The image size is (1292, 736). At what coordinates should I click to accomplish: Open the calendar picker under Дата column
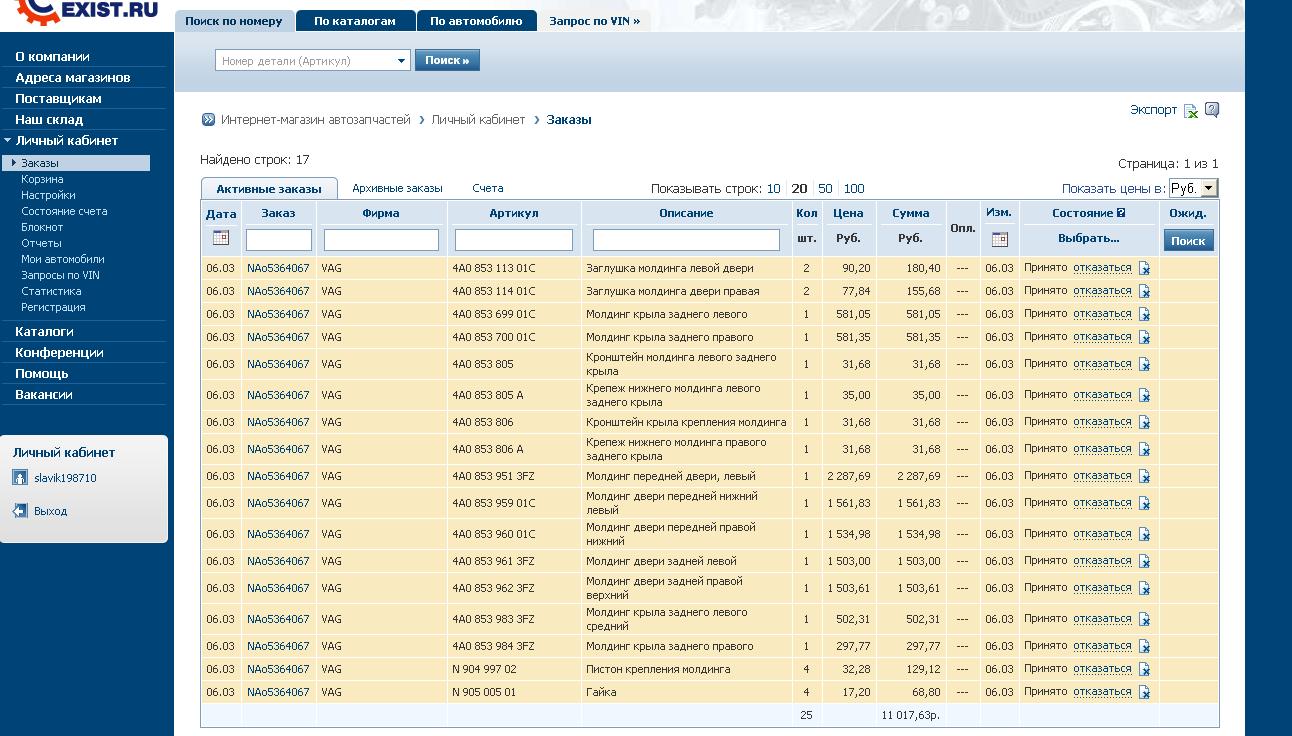(221, 239)
